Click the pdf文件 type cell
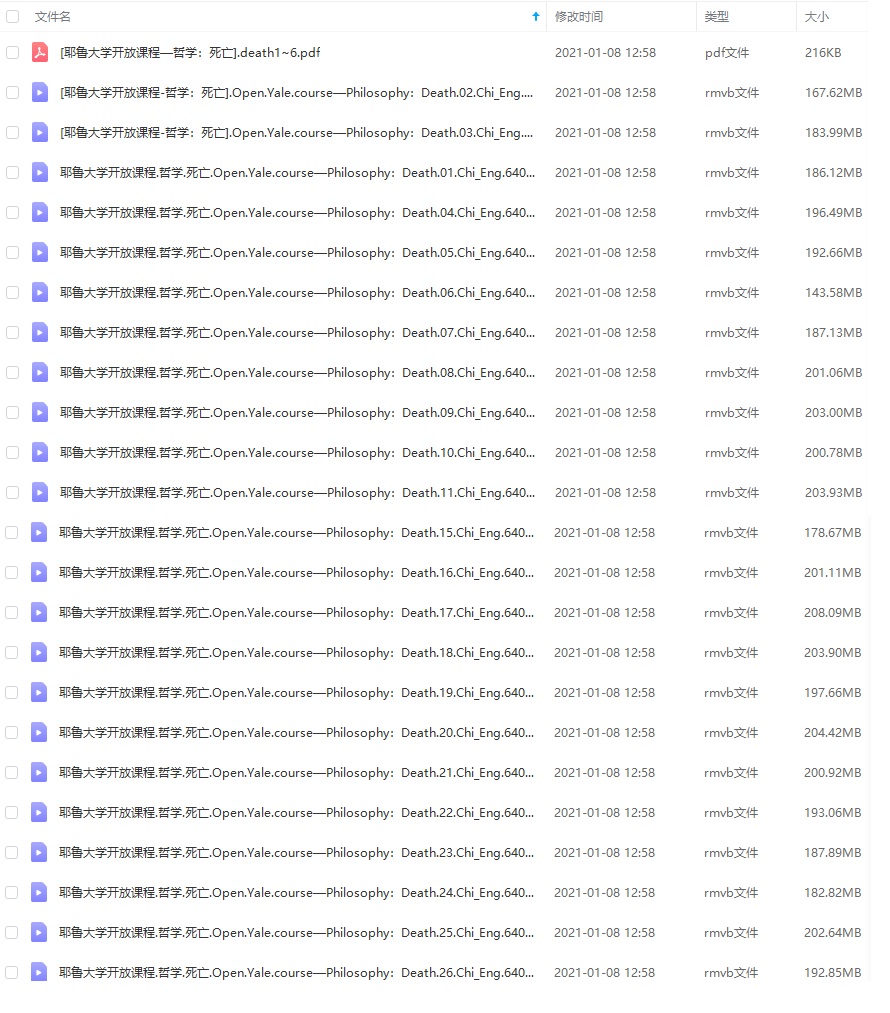 (x=727, y=52)
